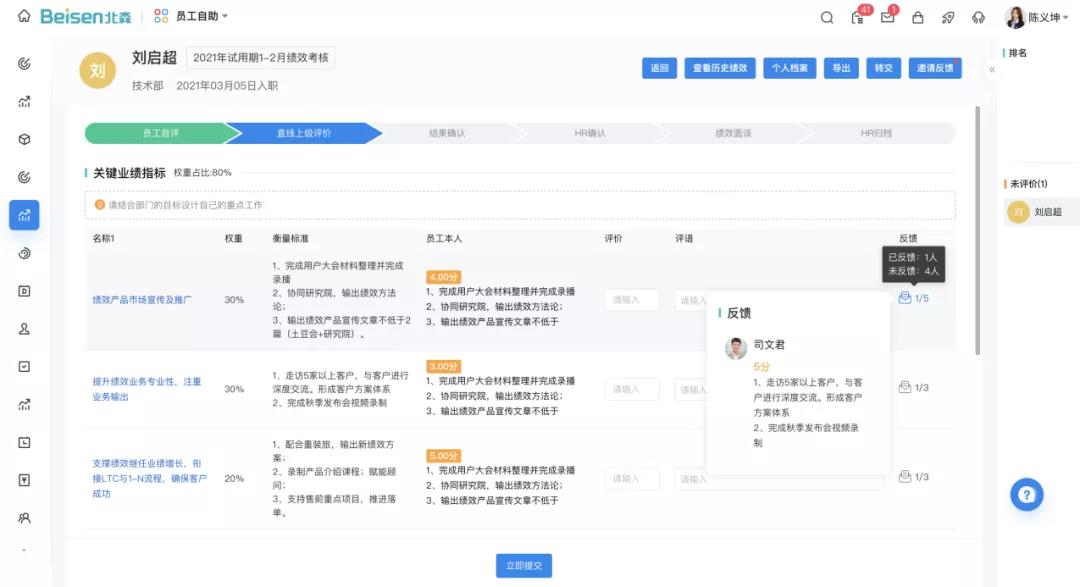1080x587 pixels.
Task: Click the 立即提交 submit button
Action: (523, 565)
